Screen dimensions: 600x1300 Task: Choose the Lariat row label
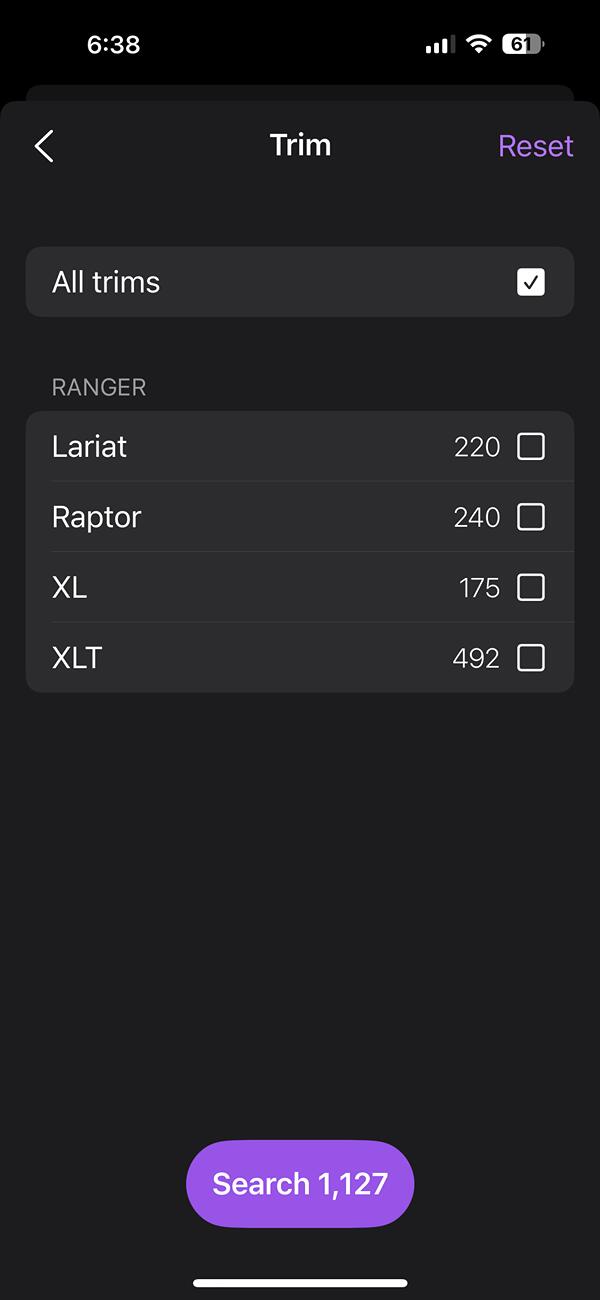click(x=89, y=446)
